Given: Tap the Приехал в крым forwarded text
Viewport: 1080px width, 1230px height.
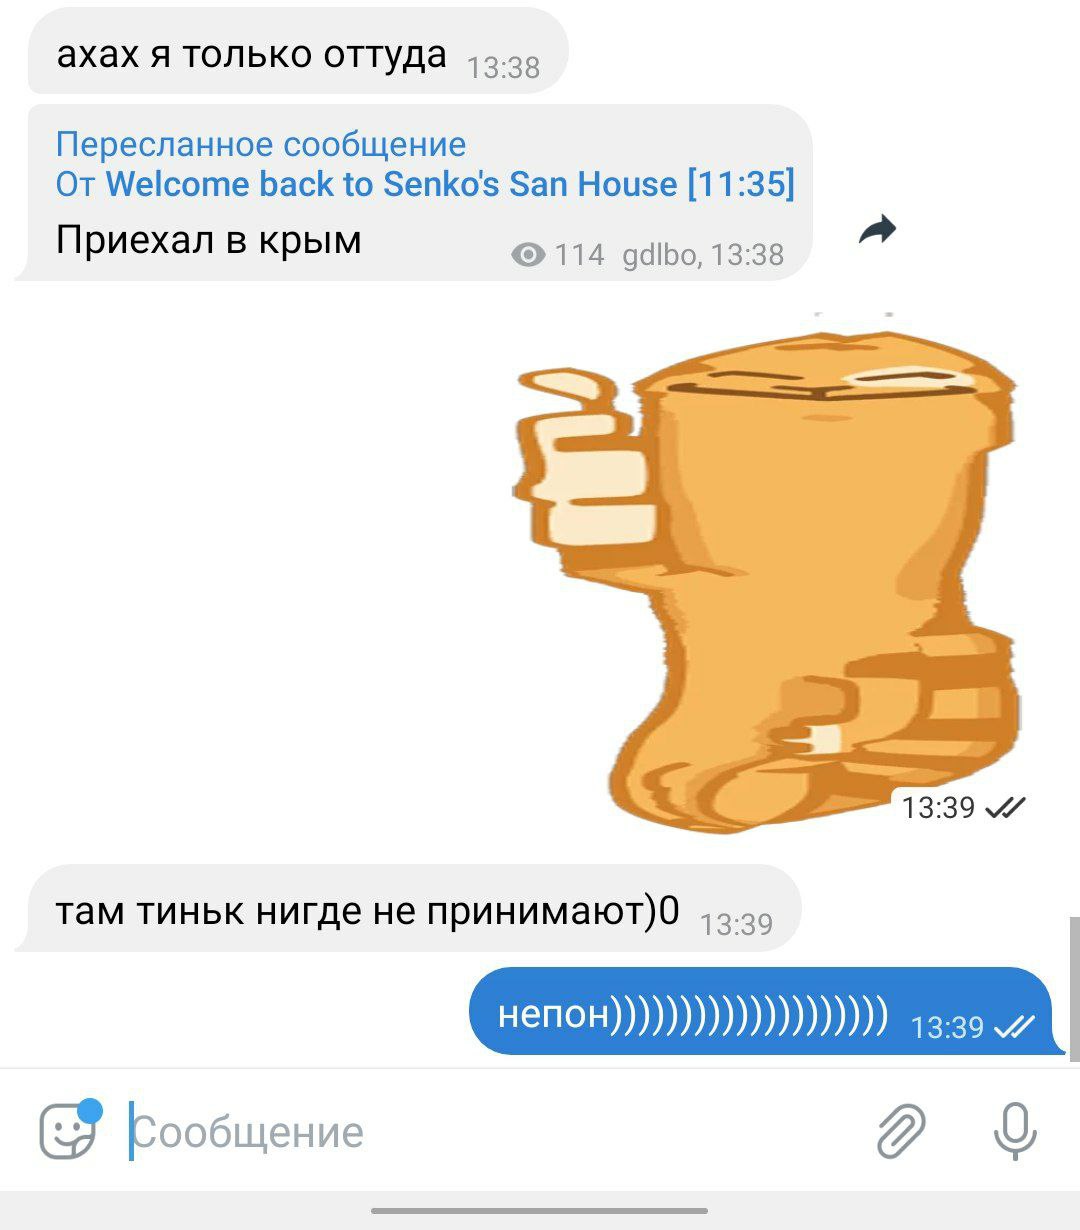Looking at the screenshot, I should pyautogui.click(x=209, y=240).
